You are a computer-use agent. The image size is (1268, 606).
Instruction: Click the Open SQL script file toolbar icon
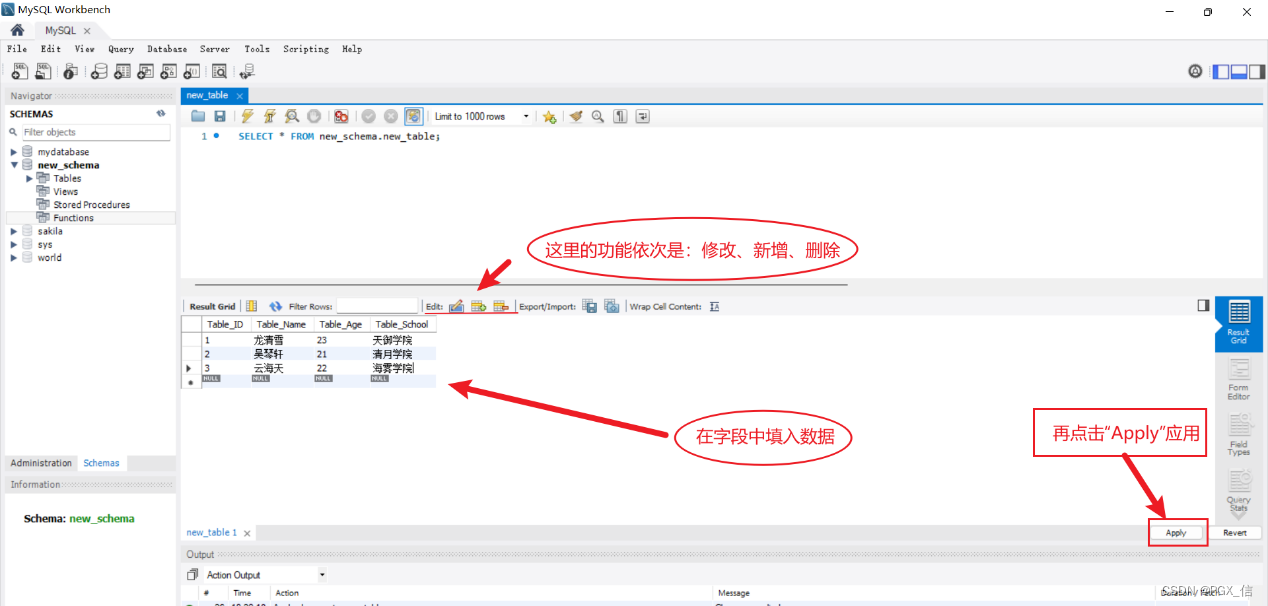point(43,71)
